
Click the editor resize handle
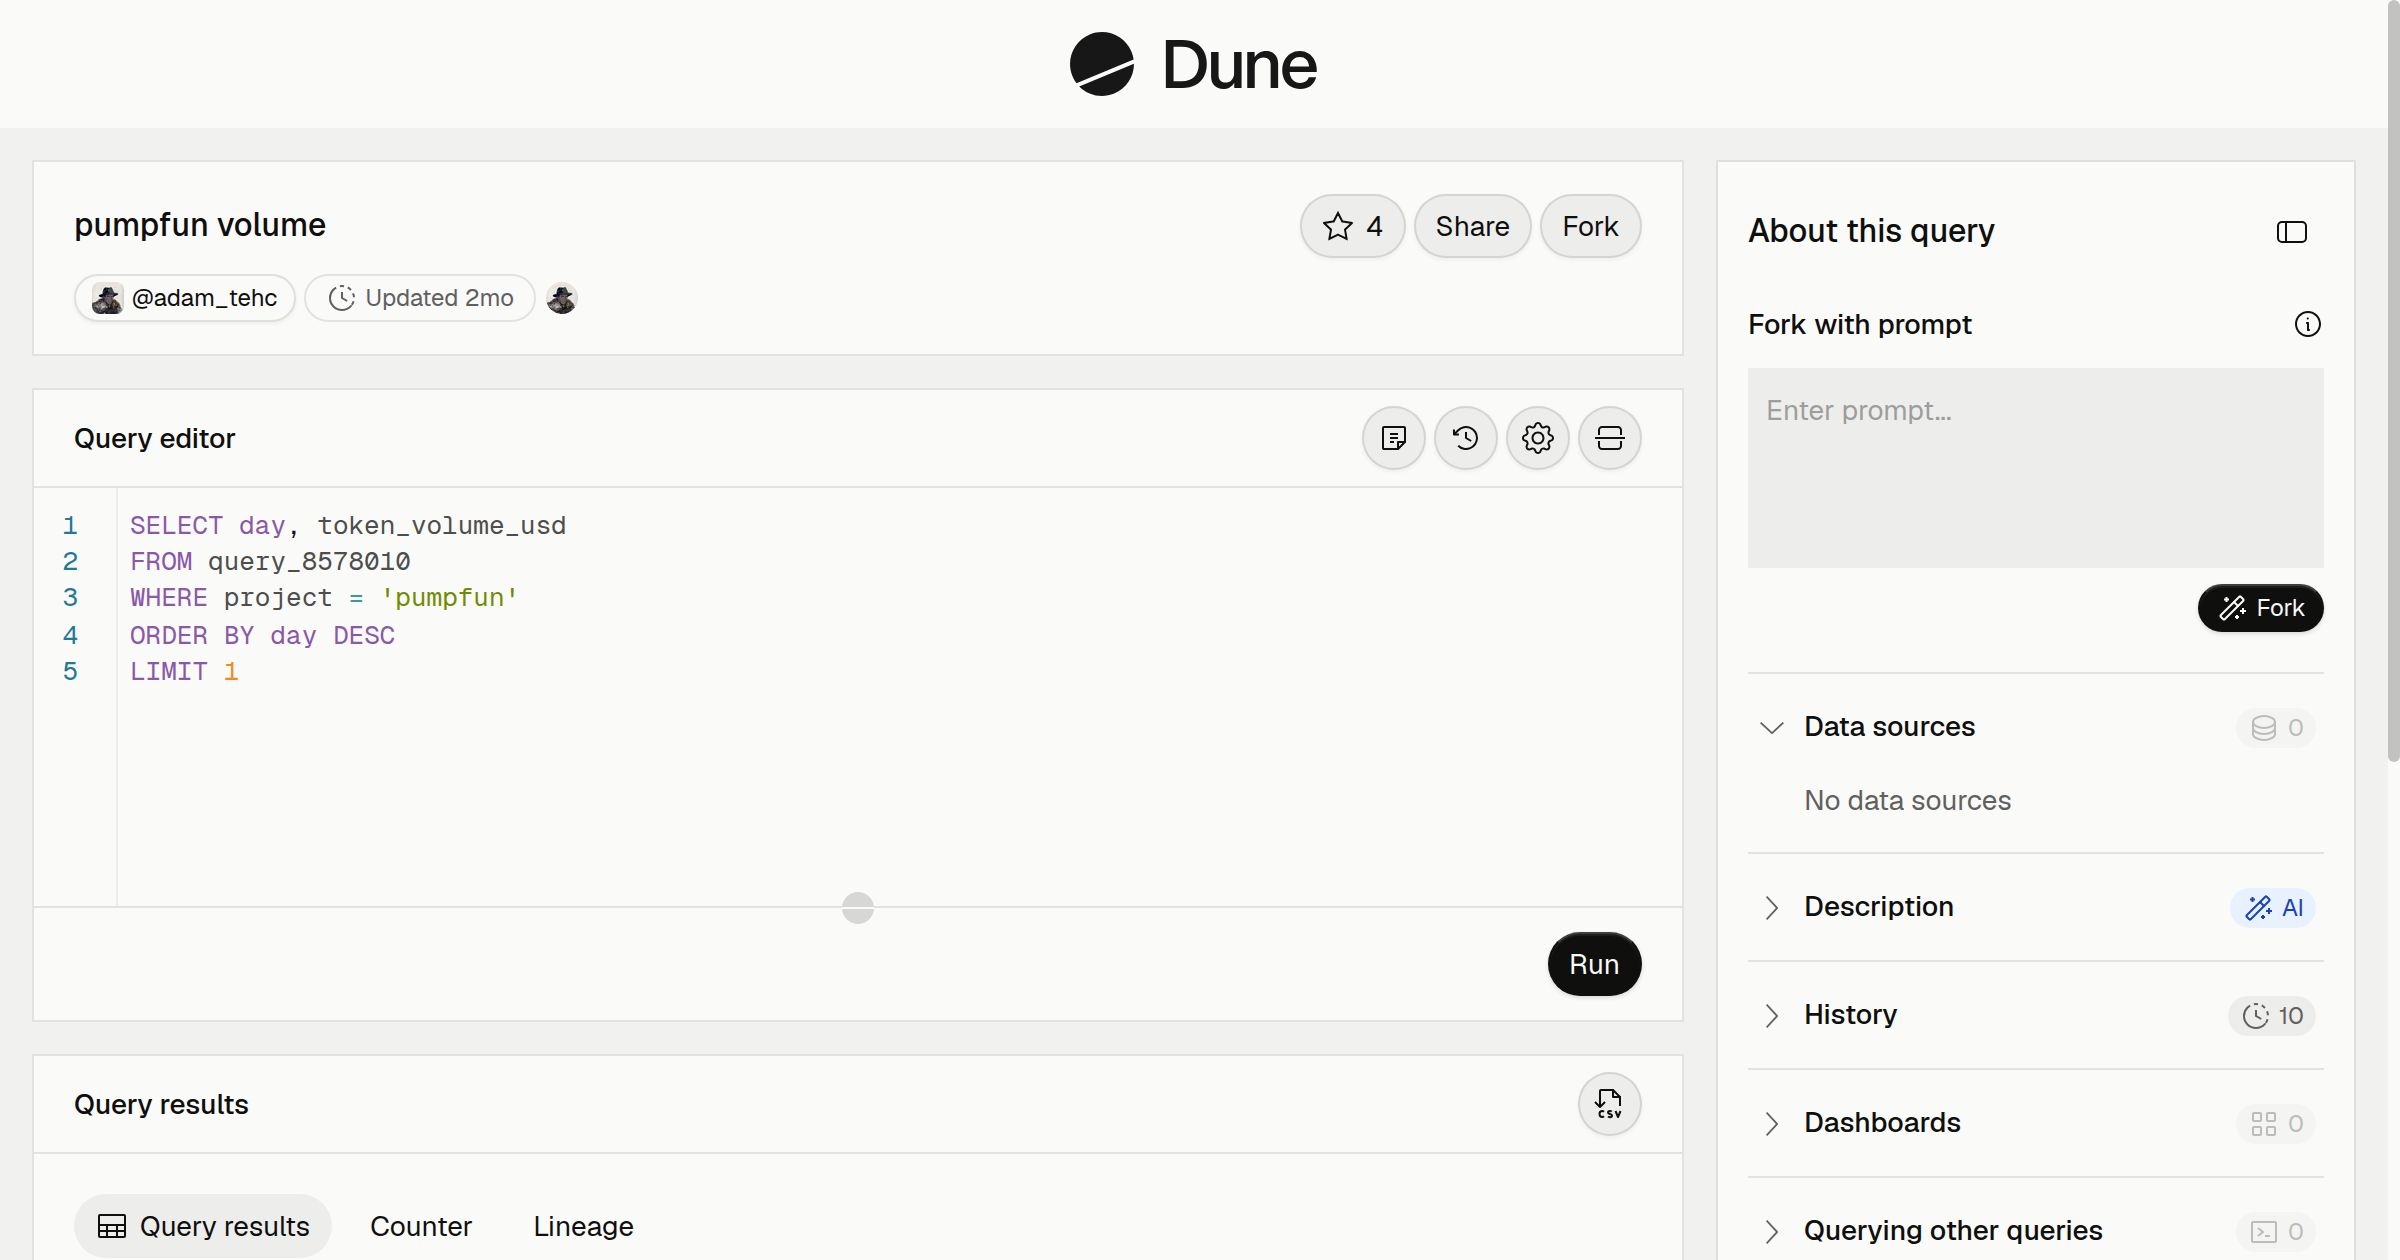(x=858, y=908)
